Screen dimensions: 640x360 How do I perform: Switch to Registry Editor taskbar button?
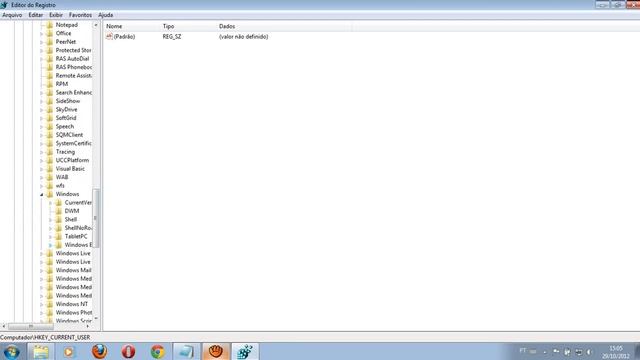click(x=245, y=352)
